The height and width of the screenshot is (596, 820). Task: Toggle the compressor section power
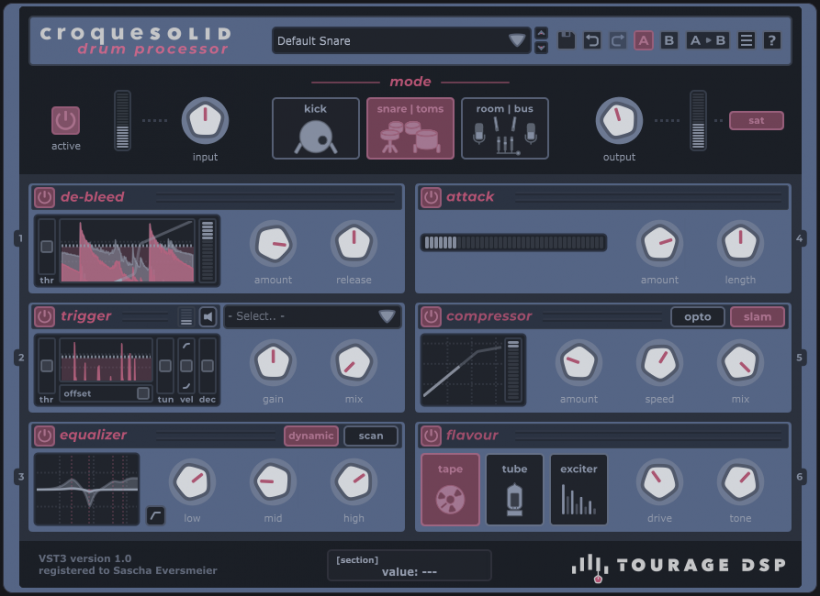click(x=431, y=316)
